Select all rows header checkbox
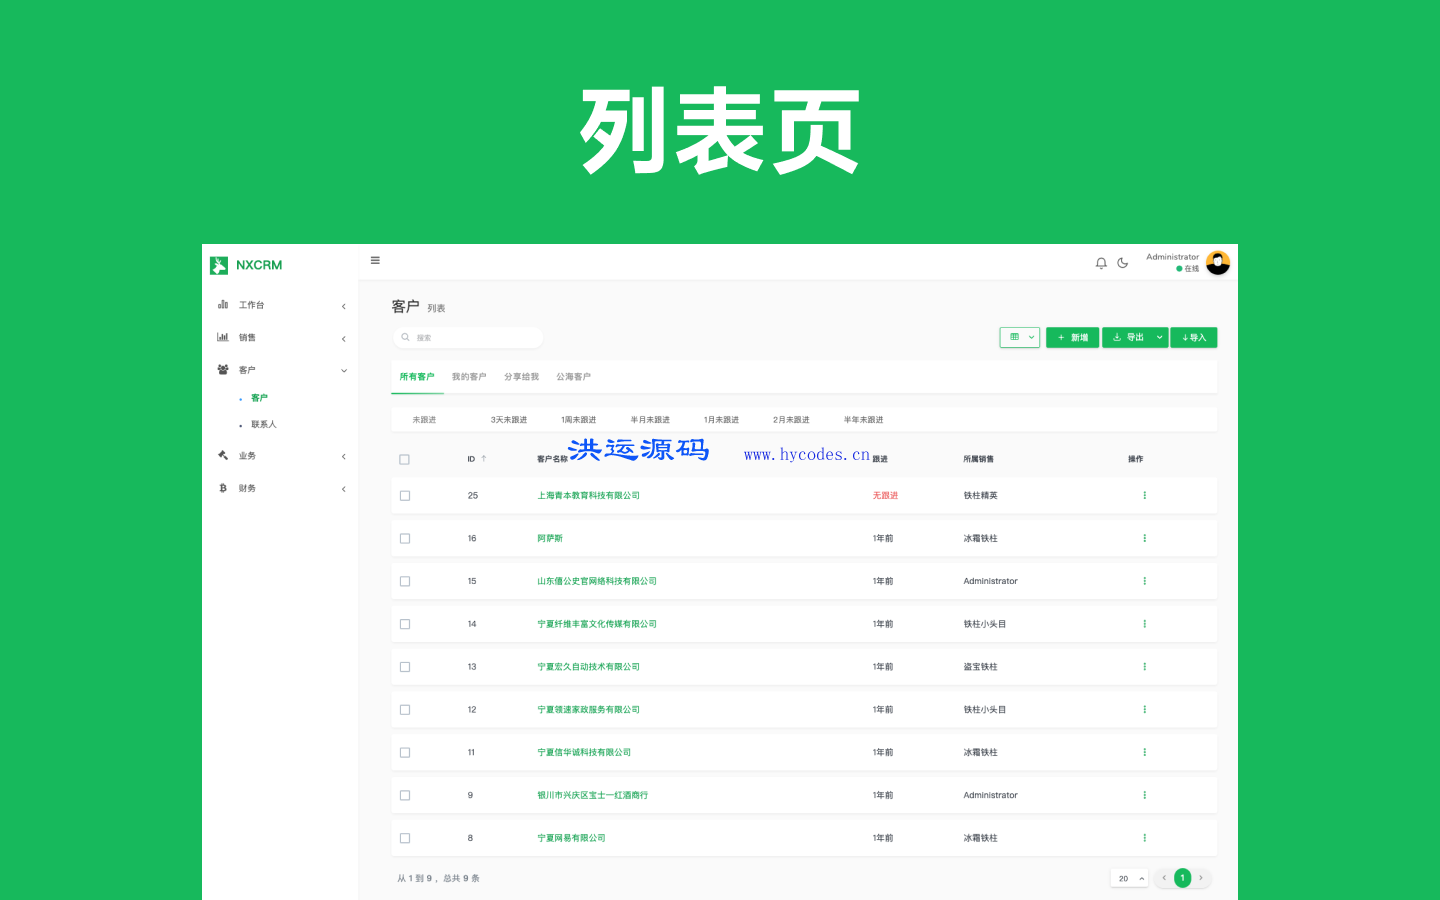 pyautogui.click(x=405, y=459)
